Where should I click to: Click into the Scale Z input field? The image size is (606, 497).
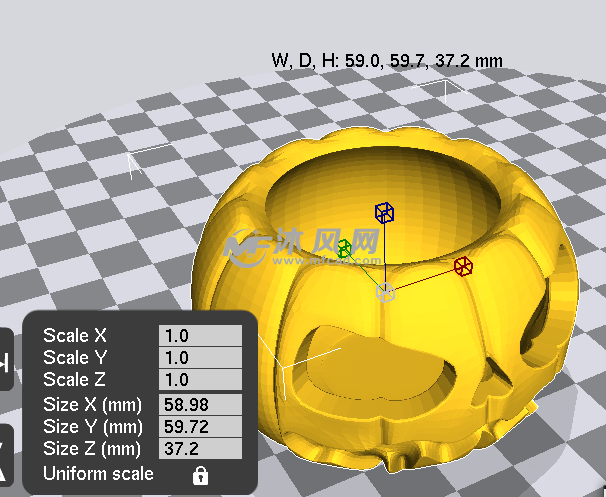click(x=200, y=380)
